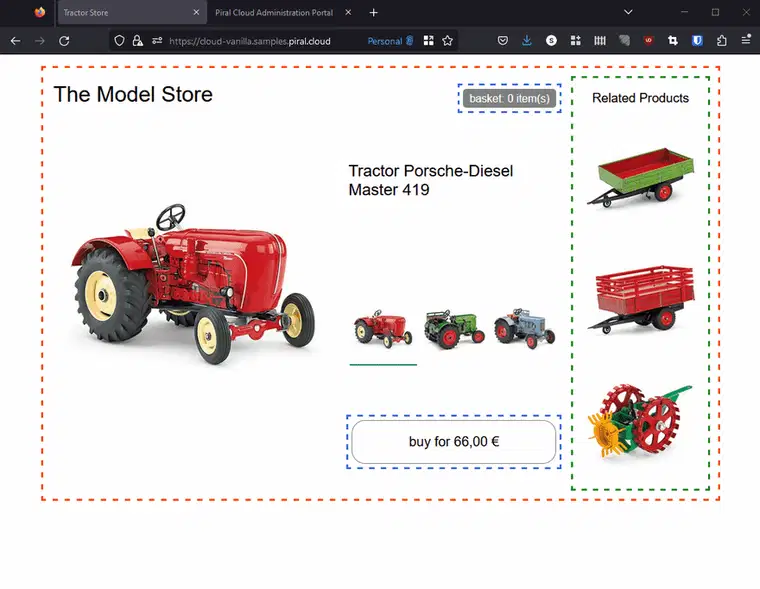Open the QR code grid icon in the address bar
This screenshot has width=760, height=589.
click(x=428, y=41)
